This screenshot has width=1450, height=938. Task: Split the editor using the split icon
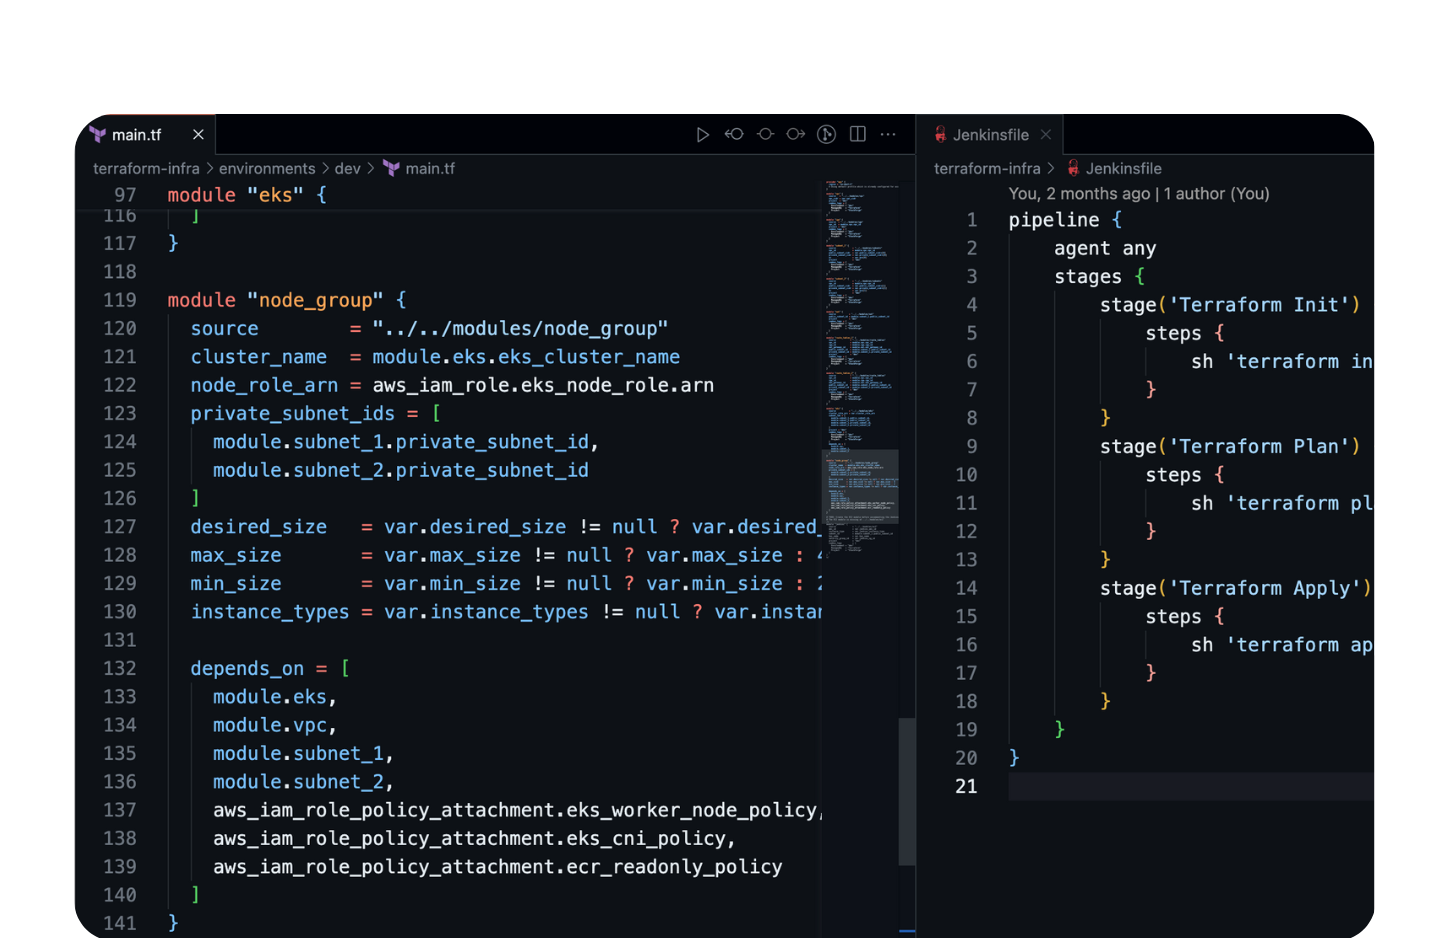pos(857,134)
